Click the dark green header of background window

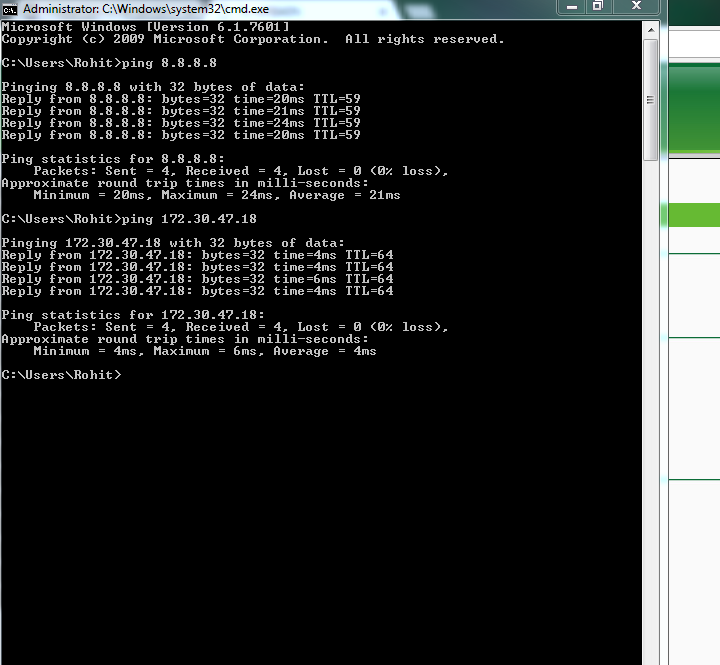point(692,110)
